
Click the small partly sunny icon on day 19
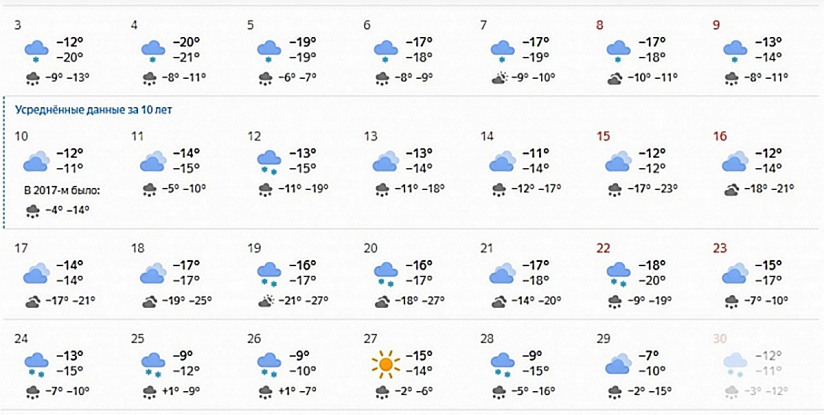pos(267,302)
